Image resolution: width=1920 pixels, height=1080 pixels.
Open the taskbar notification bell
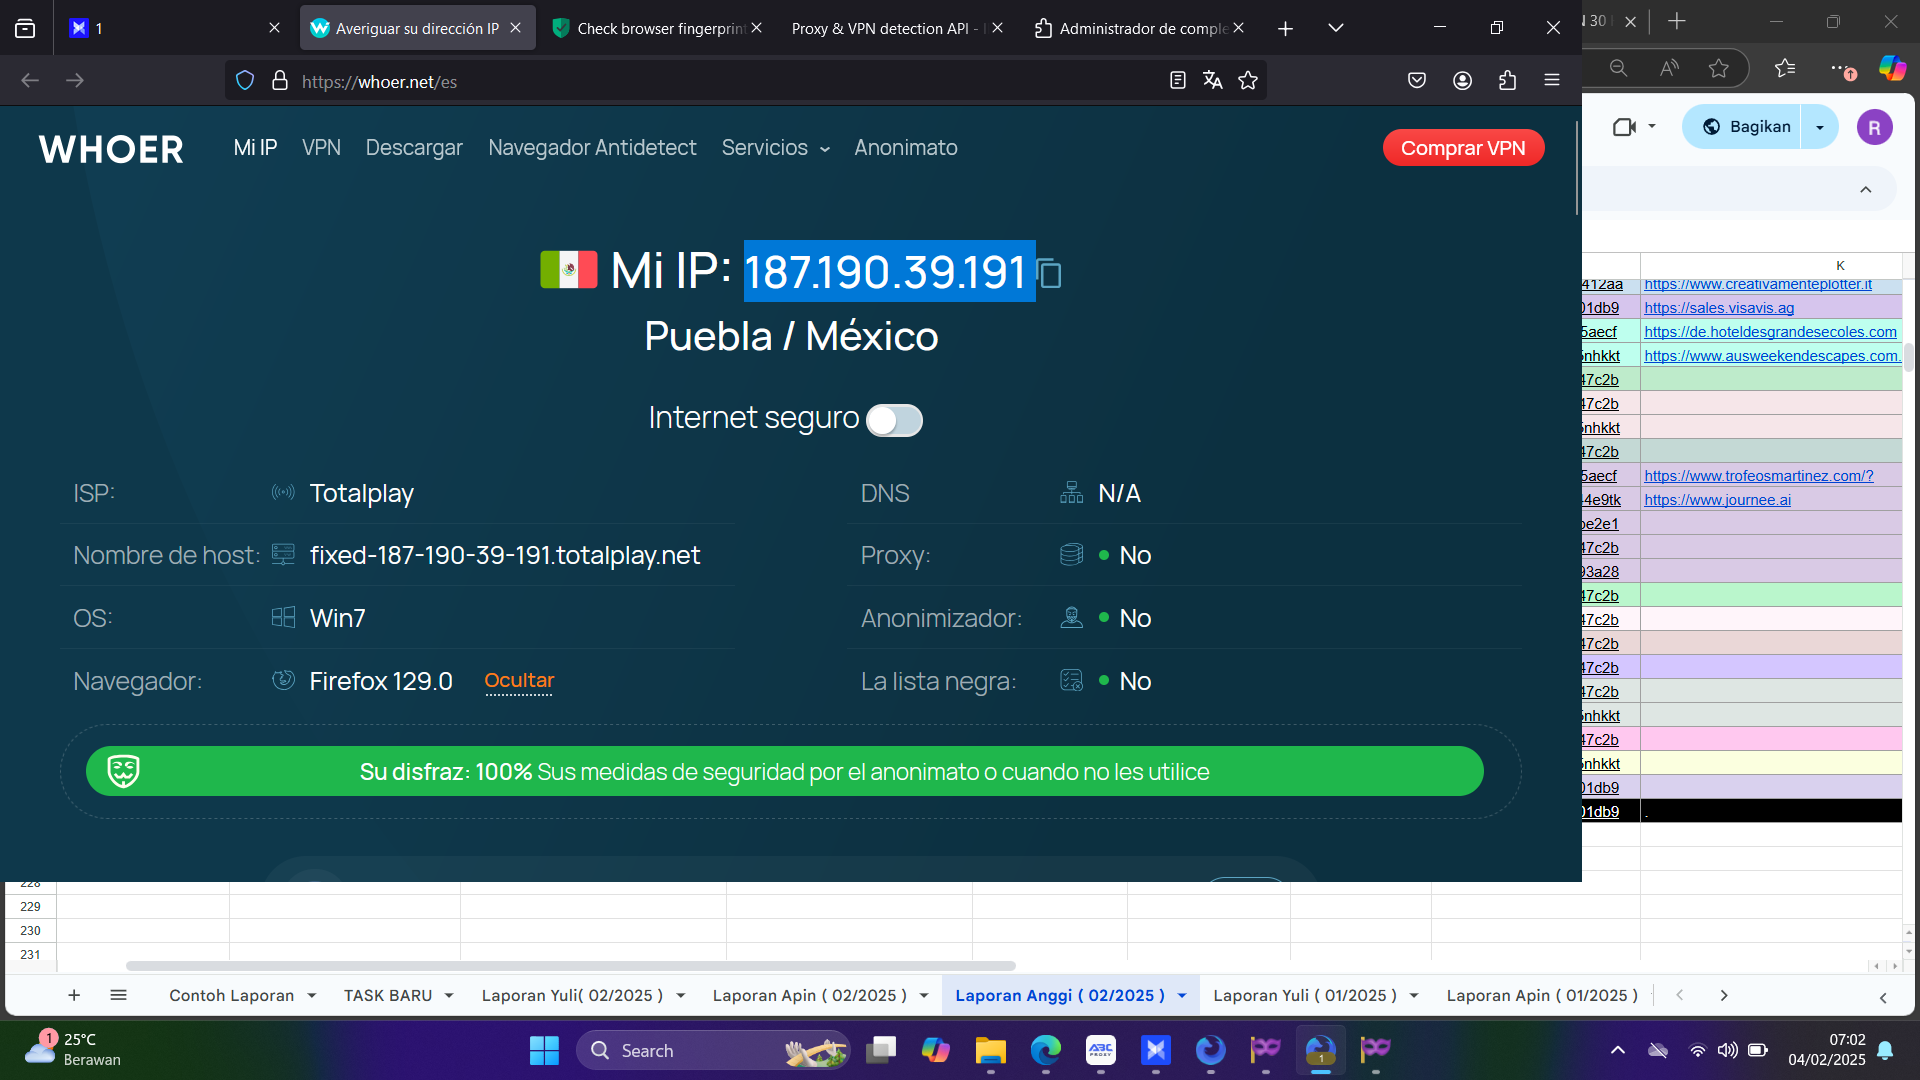(1885, 1050)
